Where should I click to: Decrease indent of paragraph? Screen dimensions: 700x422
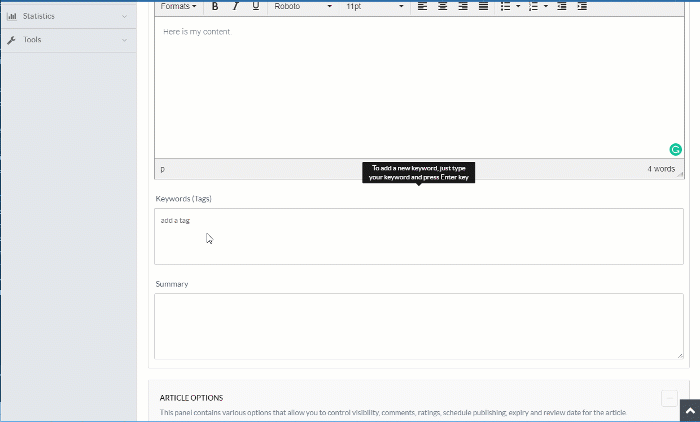pyautogui.click(x=562, y=6)
